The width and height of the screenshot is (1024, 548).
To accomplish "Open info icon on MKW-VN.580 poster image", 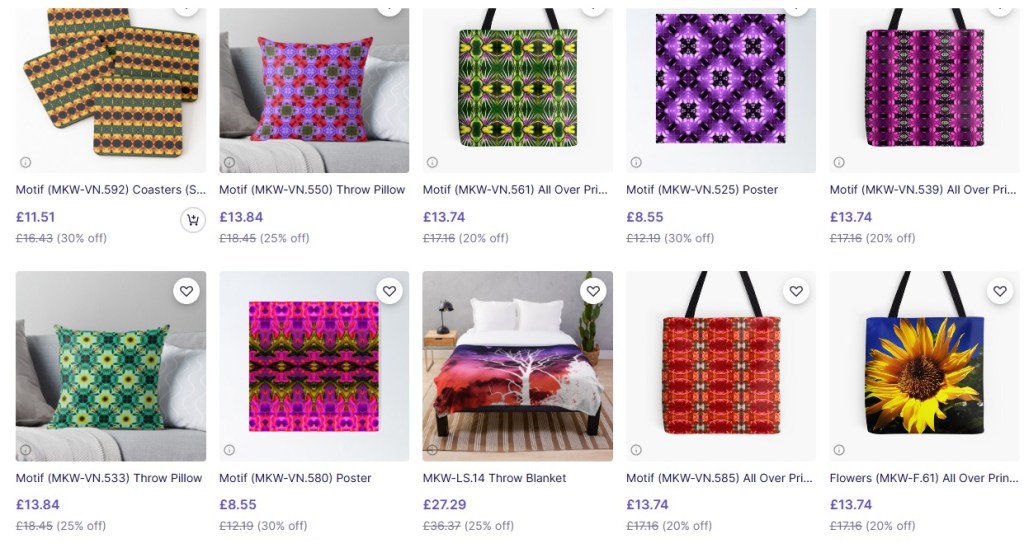I will pos(229,450).
